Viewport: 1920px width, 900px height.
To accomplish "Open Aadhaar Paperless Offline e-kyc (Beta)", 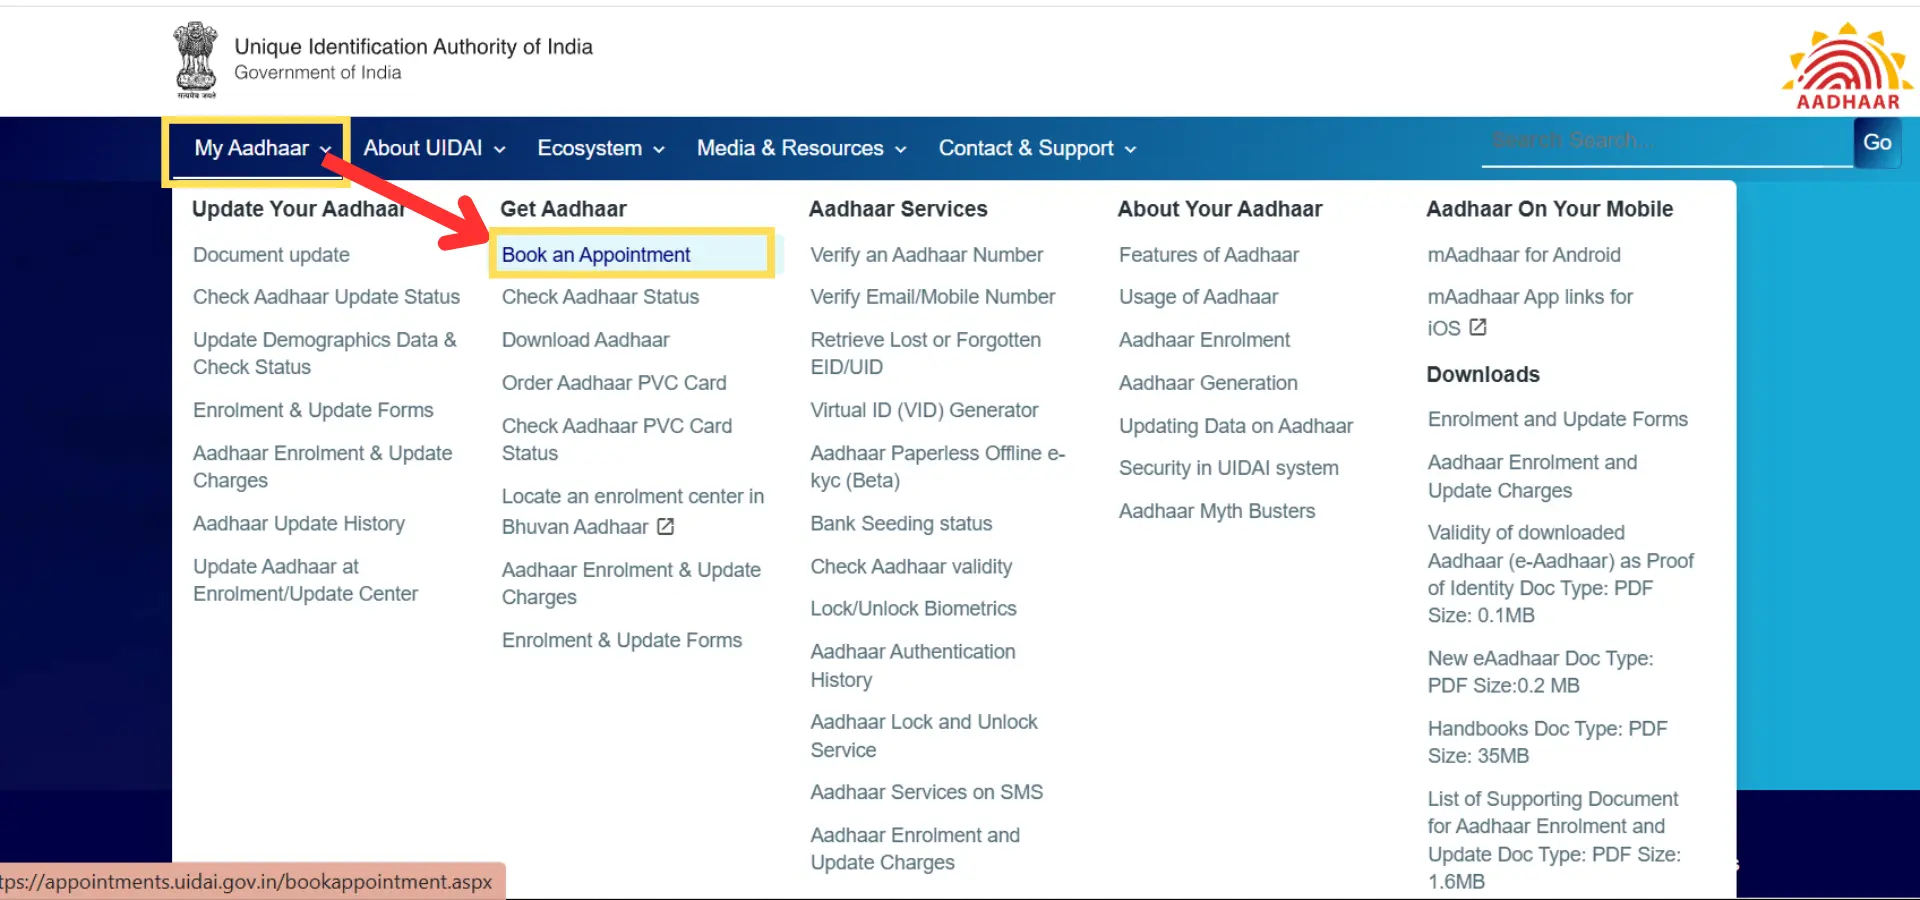I will click(x=938, y=467).
